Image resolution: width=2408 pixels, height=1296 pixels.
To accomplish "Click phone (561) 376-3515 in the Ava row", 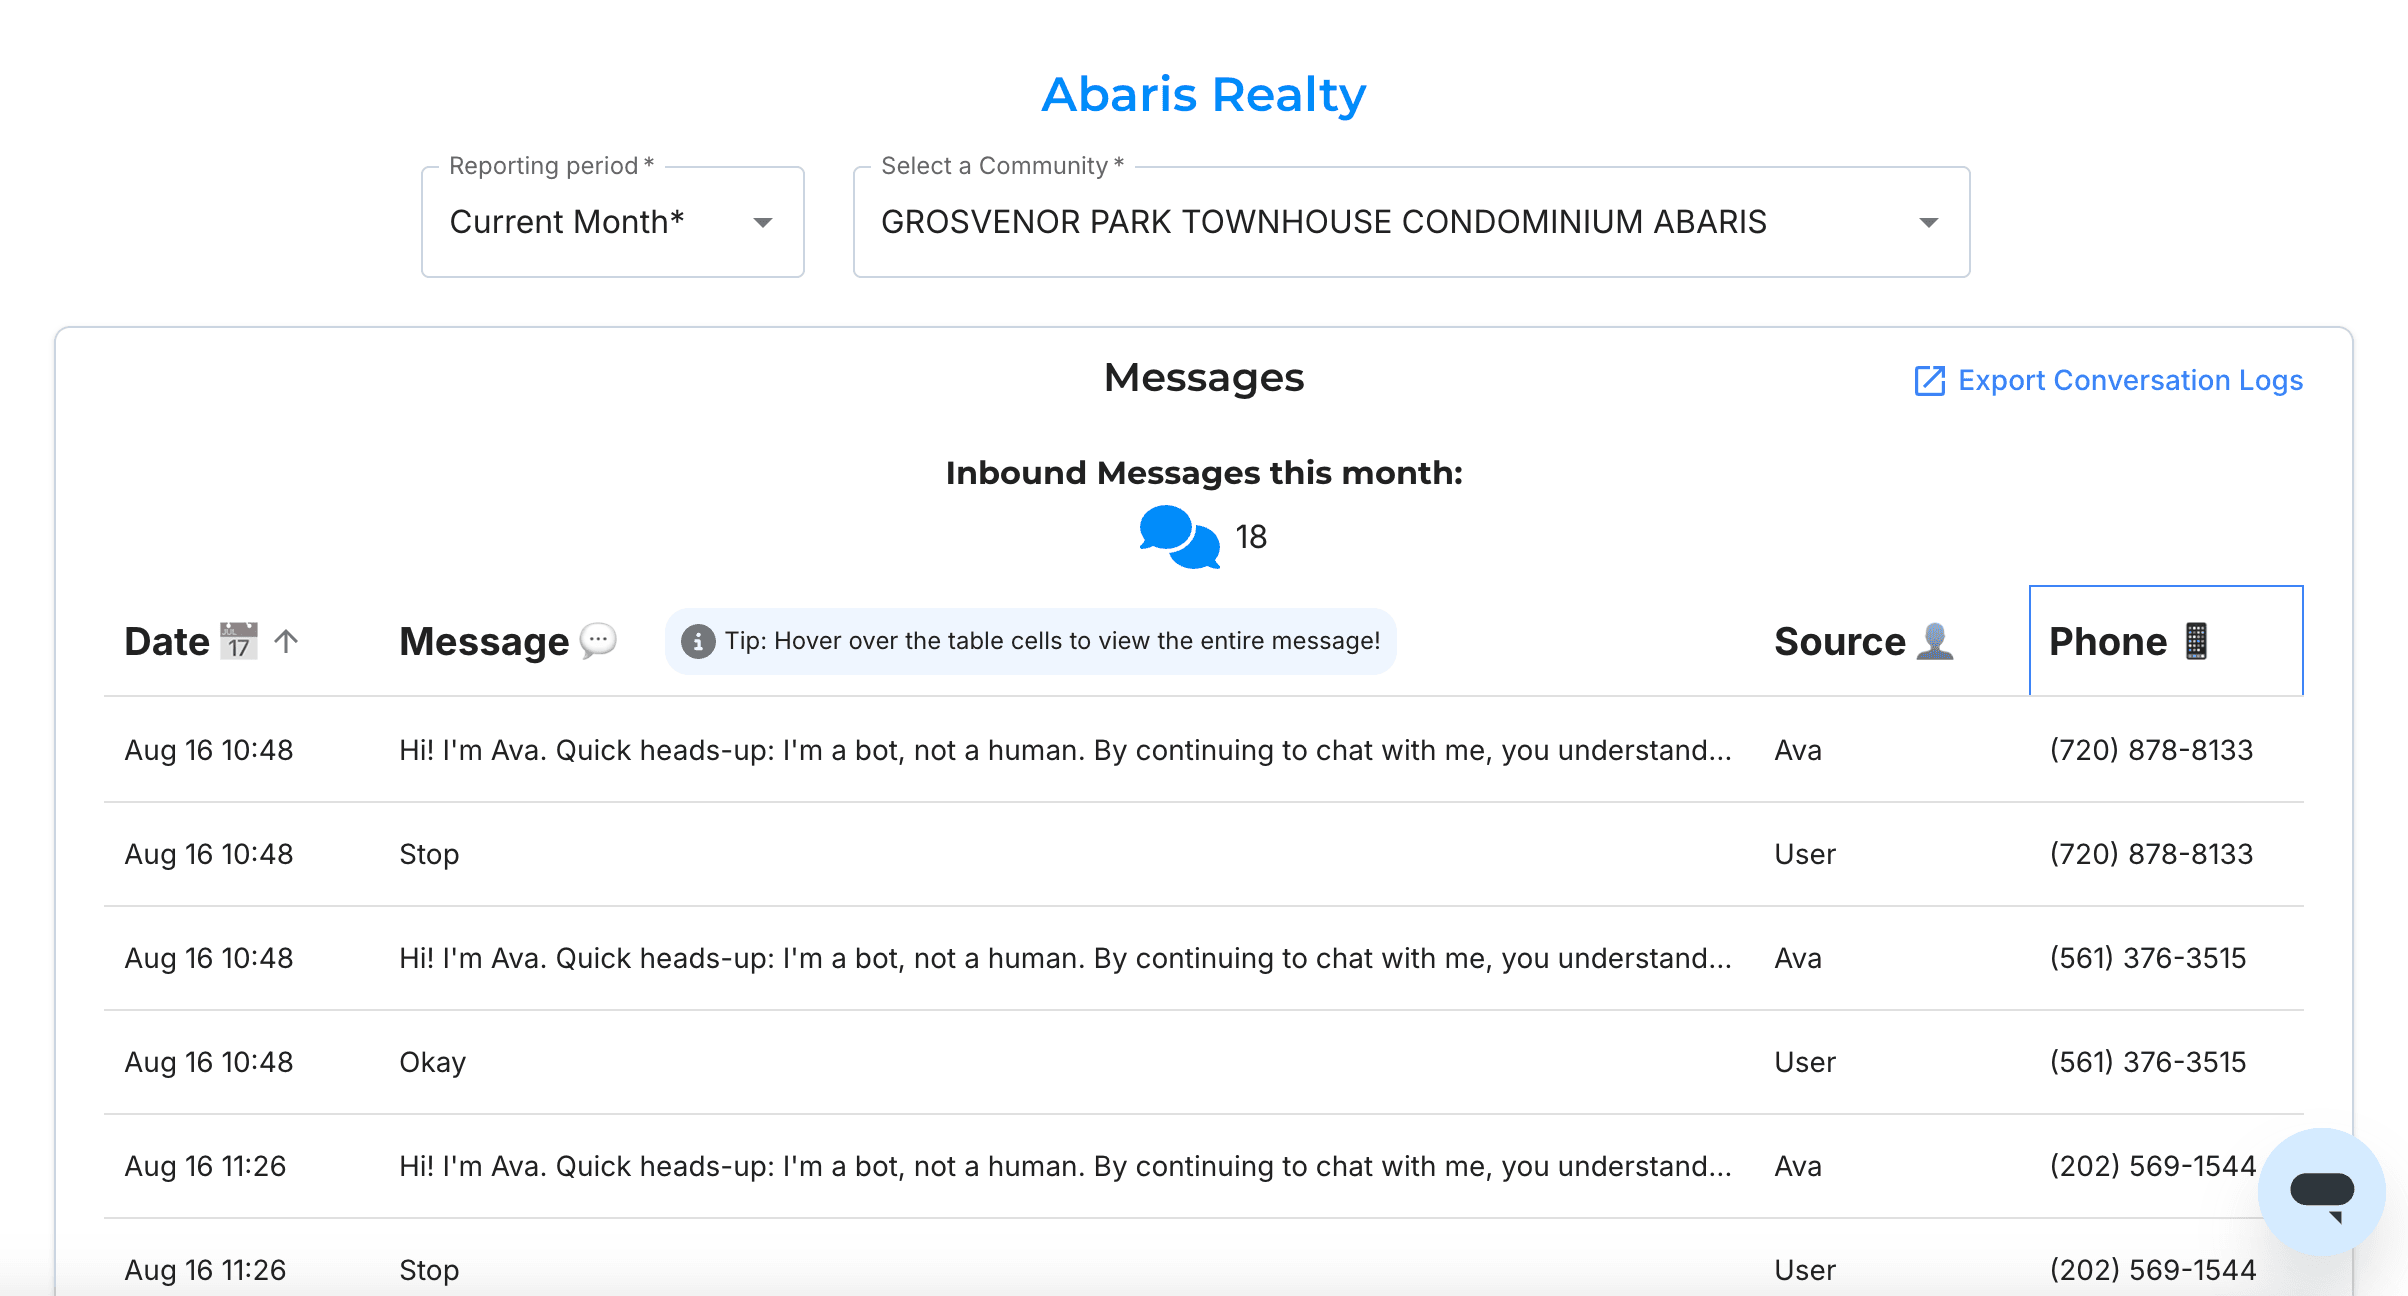I will [x=2148, y=958].
